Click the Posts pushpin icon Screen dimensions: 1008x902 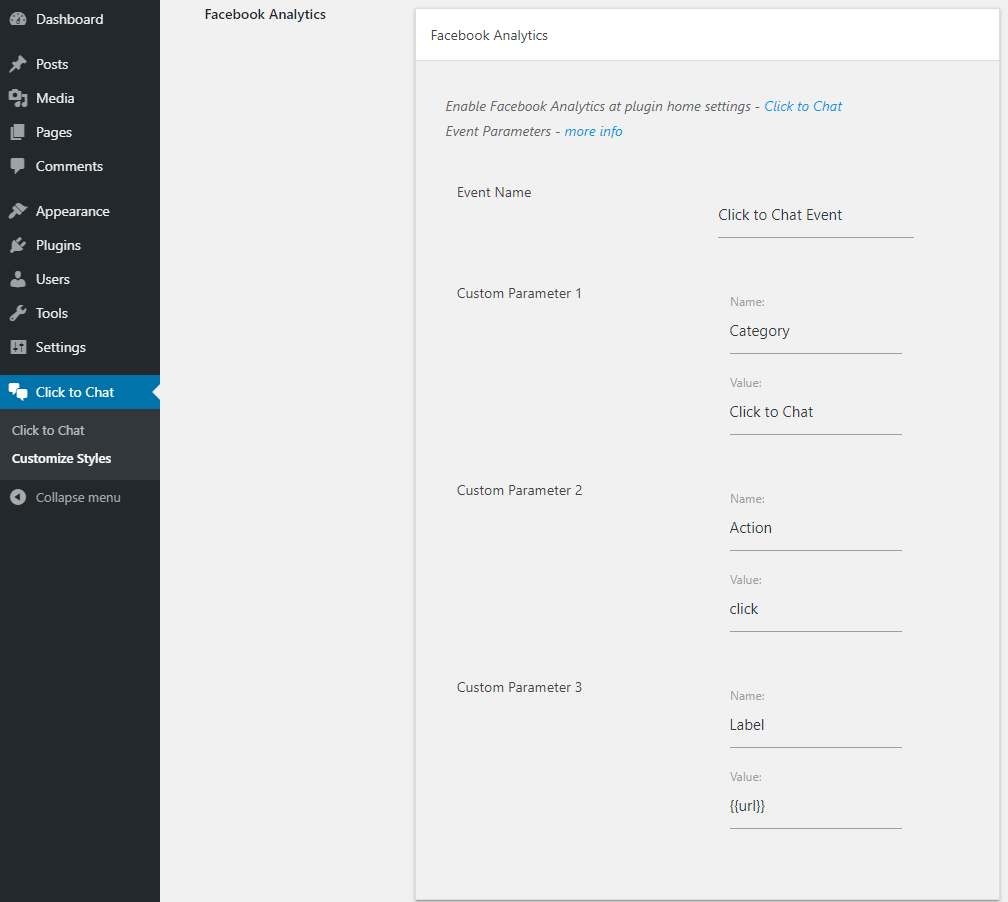click(x=18, y=64)
